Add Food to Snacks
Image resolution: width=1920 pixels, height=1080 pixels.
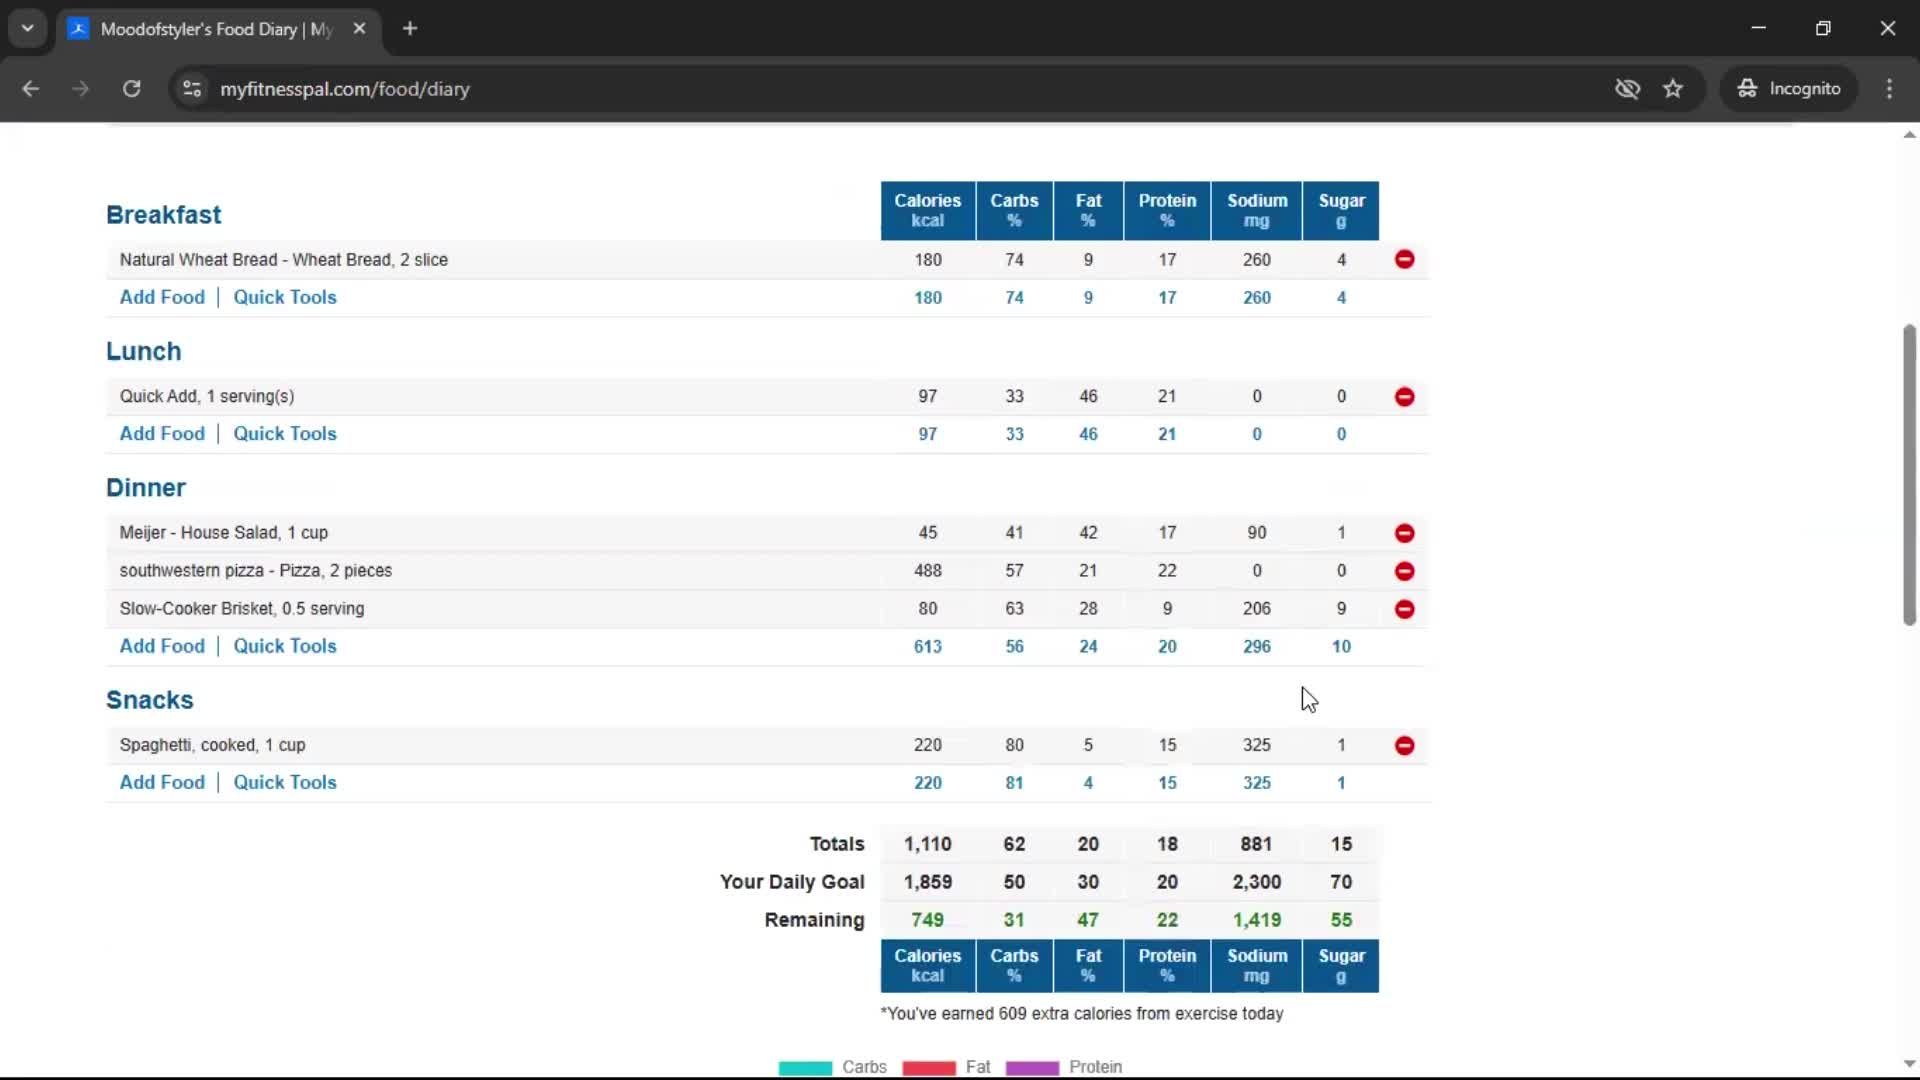click(x=162, y=783)
